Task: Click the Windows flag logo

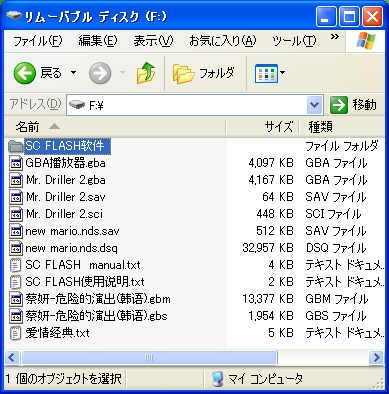Action: [366, 41]
